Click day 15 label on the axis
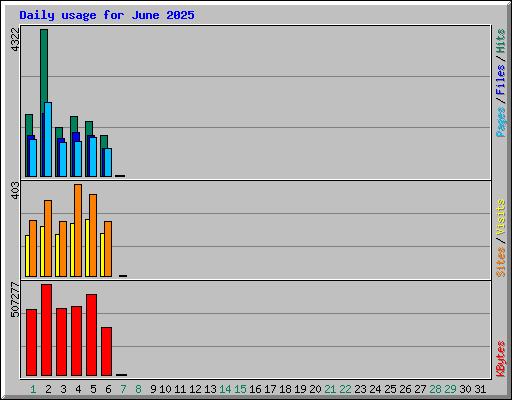Viewport: 512px width, 400px height. click(240, 389)
